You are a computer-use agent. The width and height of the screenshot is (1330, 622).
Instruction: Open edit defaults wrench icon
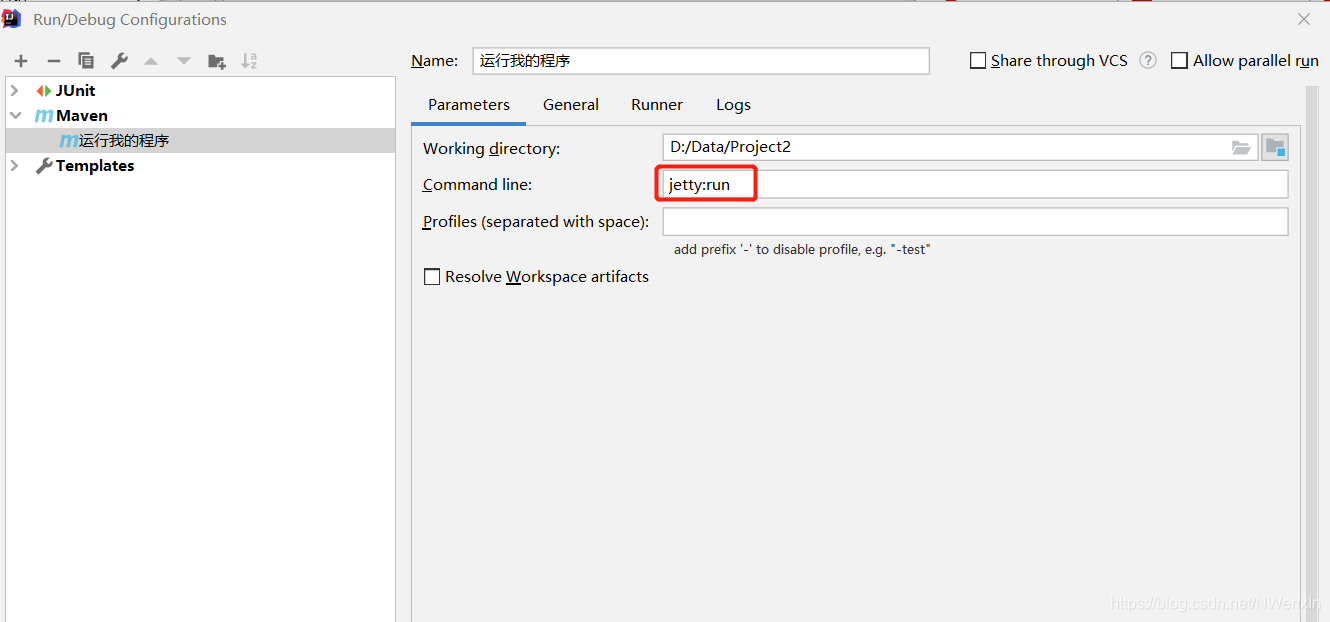point(119,61)
